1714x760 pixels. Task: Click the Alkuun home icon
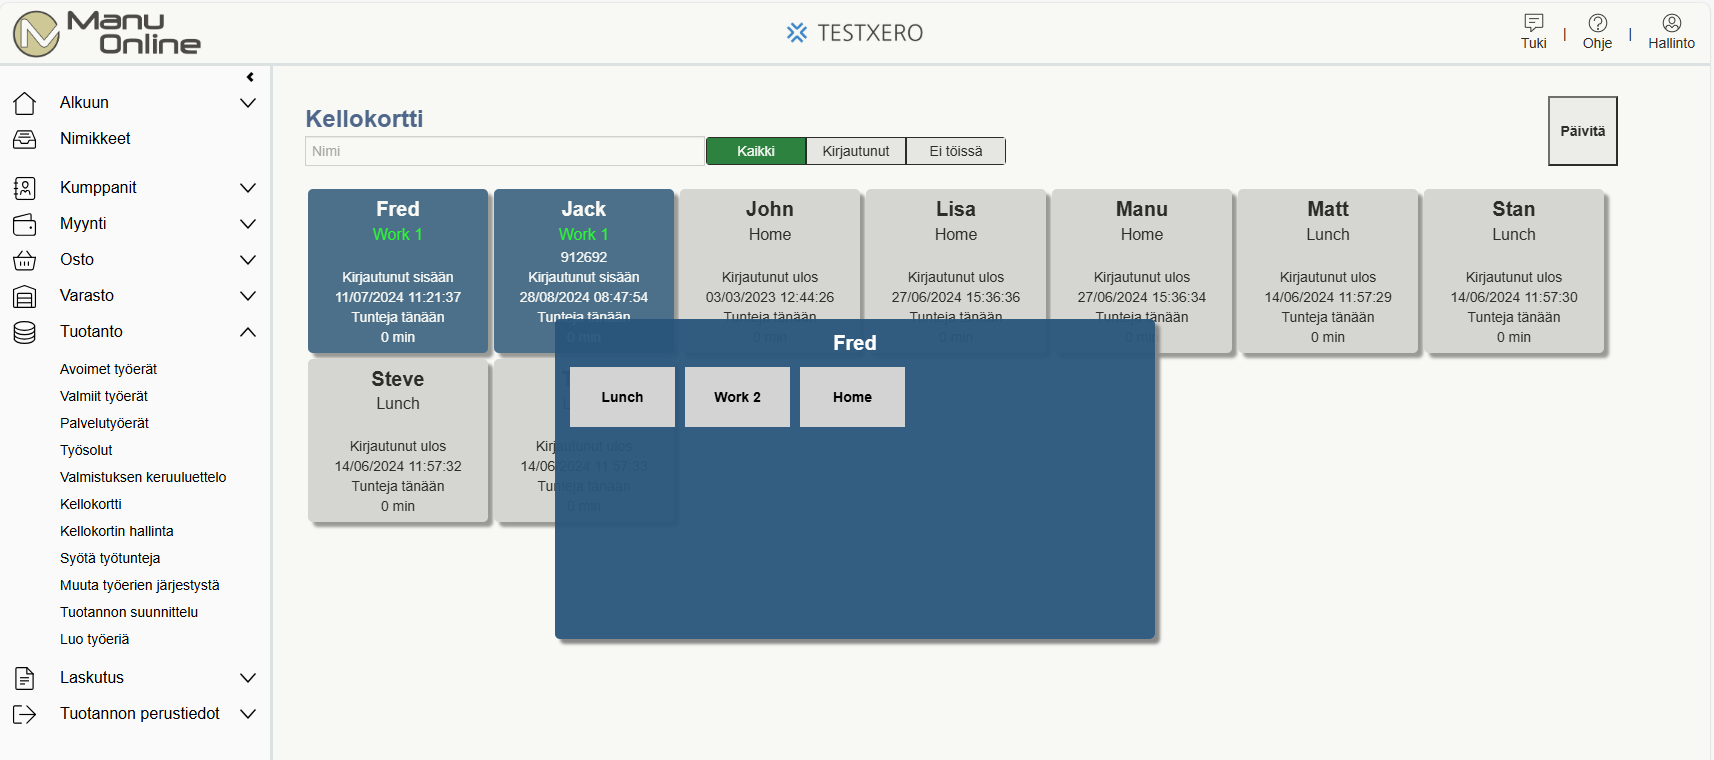25,103
